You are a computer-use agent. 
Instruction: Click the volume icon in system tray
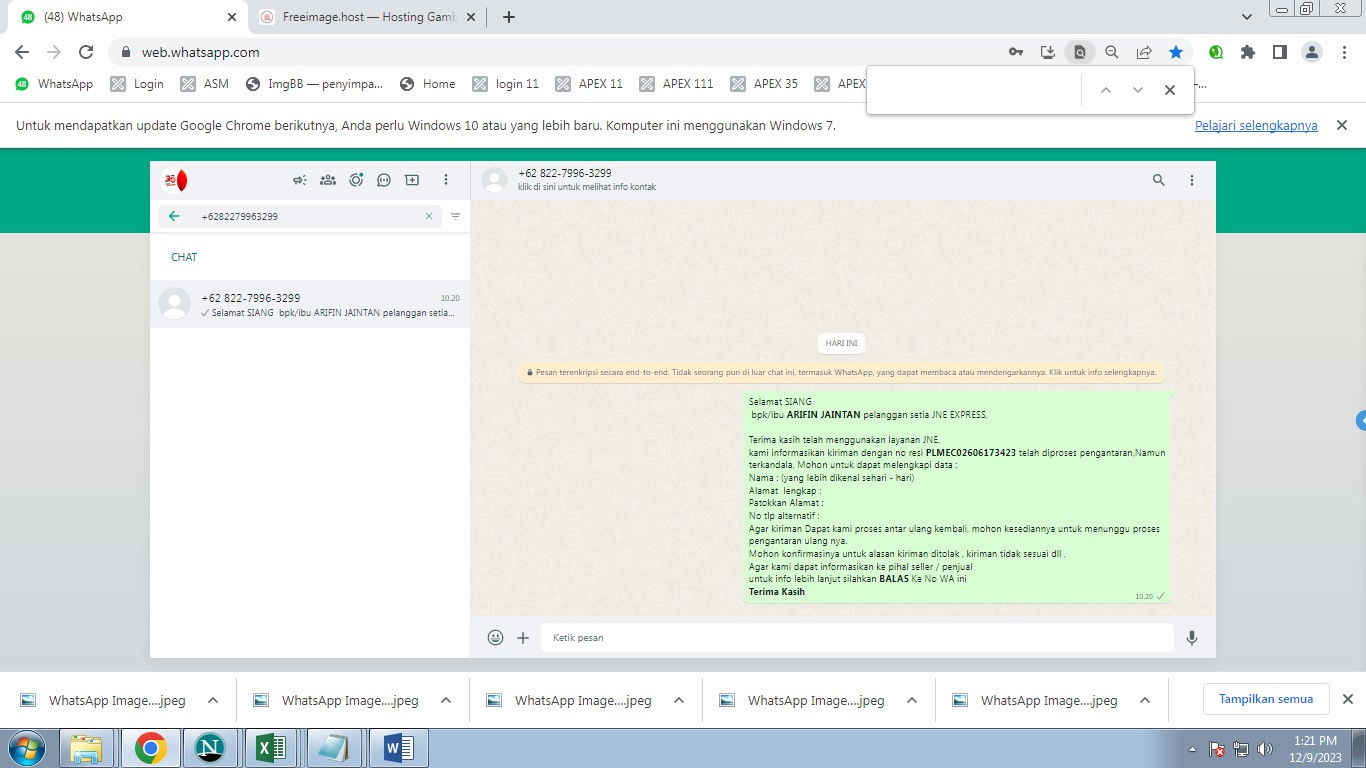coord(1264,749)
